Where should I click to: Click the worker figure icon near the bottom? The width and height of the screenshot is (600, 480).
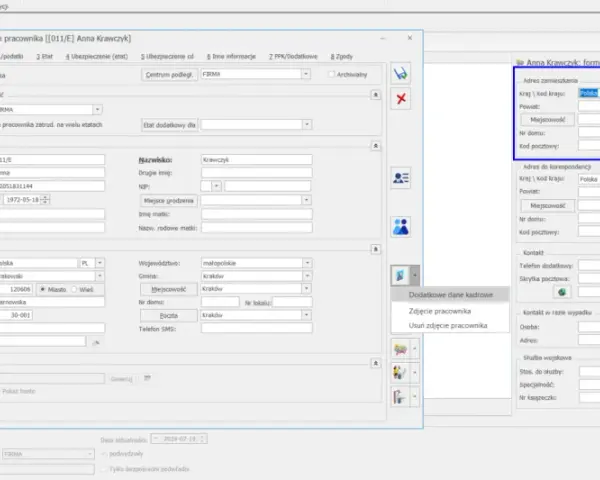click(400, 372)
